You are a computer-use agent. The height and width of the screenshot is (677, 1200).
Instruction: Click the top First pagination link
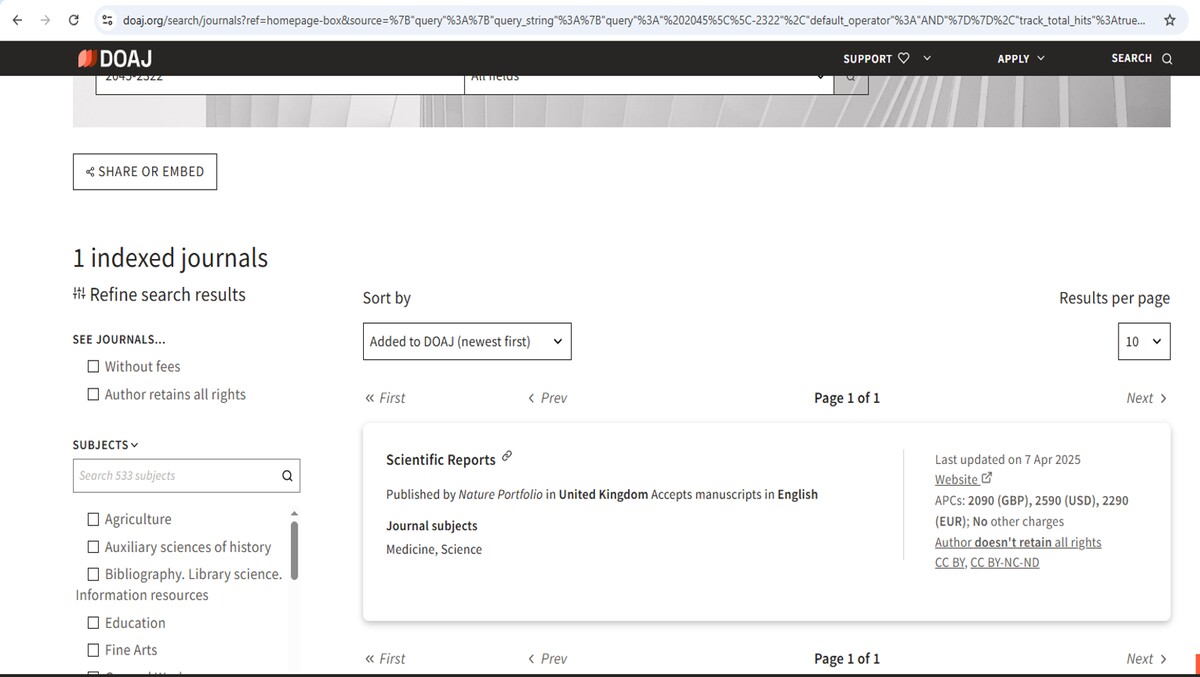[385, 398]
